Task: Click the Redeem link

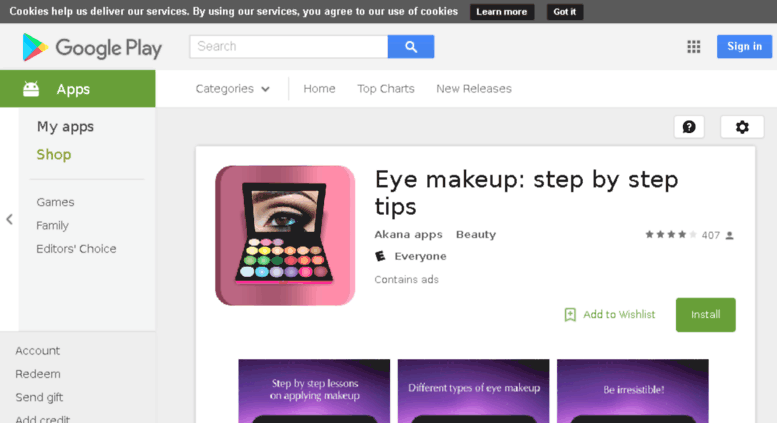Action: (38, 374)
